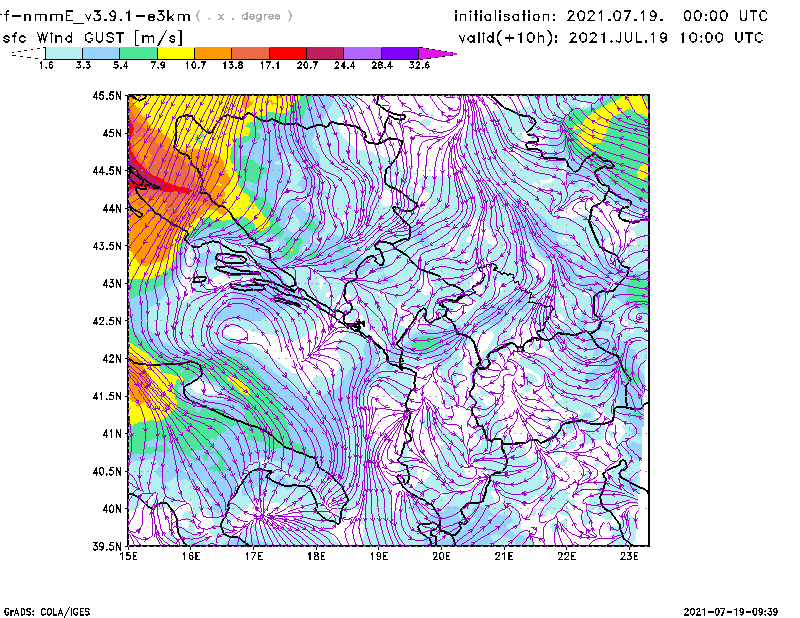Click the 44.5N latitude label
The width and height of the screenshot is (800, 618).
[107, 171]
